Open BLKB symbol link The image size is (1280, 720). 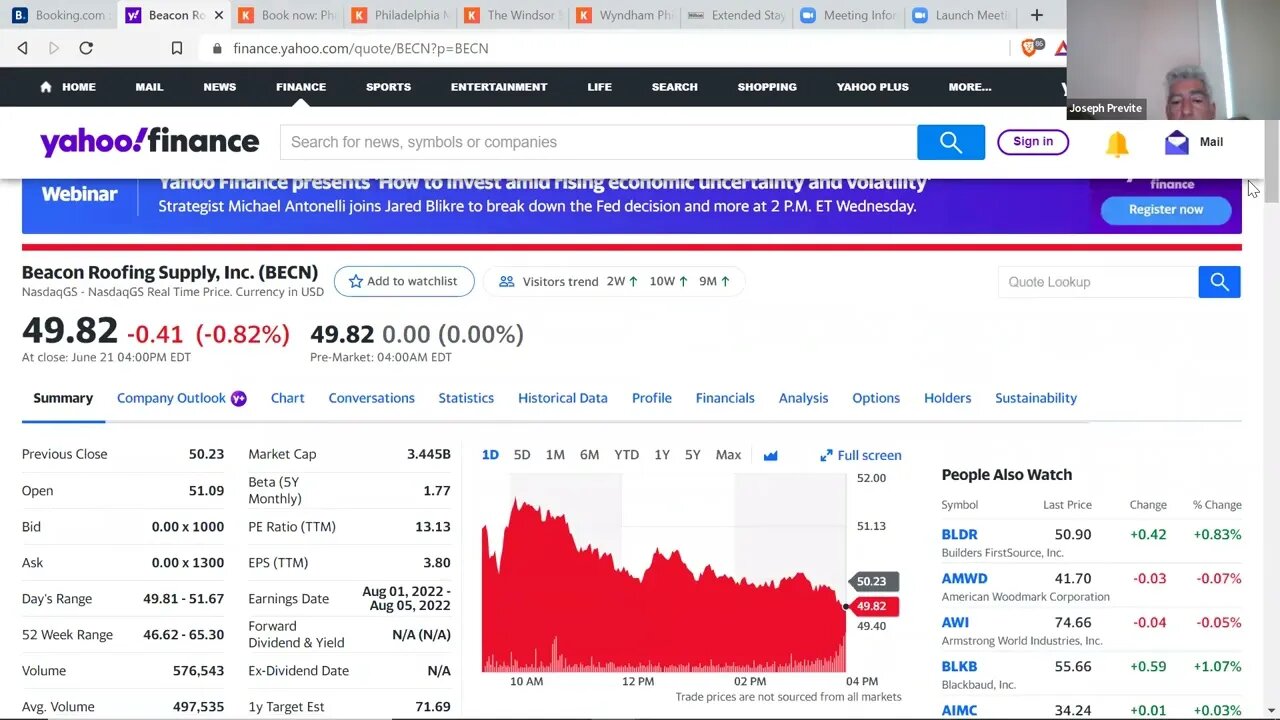(959, 667)
